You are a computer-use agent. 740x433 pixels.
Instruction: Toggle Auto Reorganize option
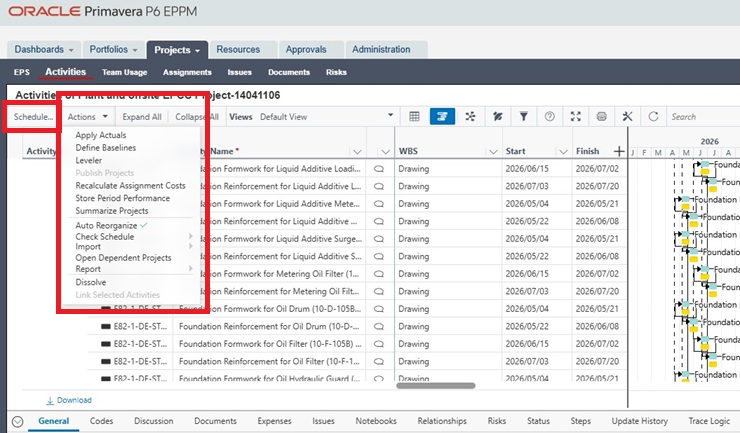tap(111, 225)
